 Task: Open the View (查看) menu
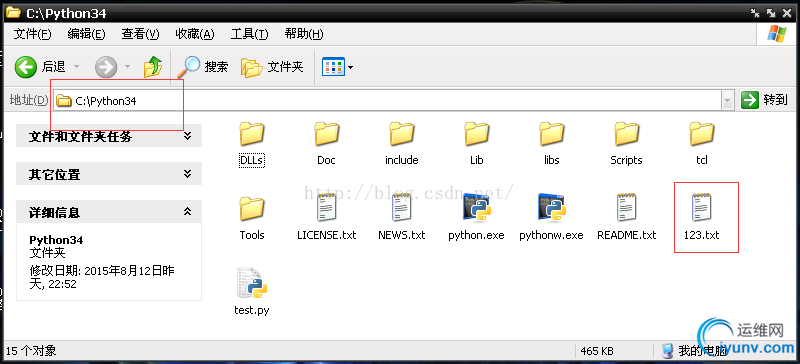point(140,34)
